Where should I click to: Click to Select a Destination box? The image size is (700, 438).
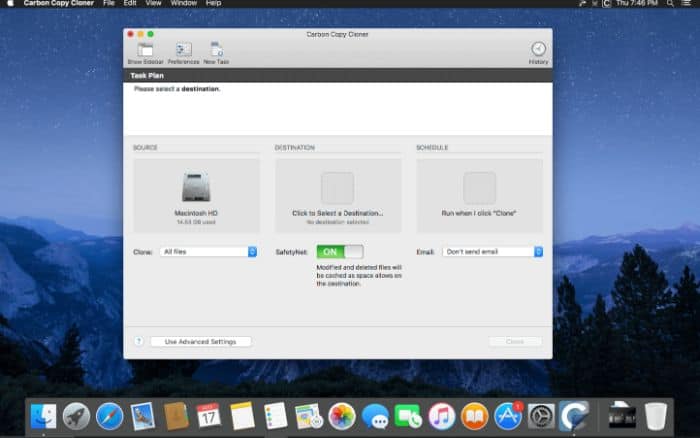pyautogui.click(x=338, y=196)
